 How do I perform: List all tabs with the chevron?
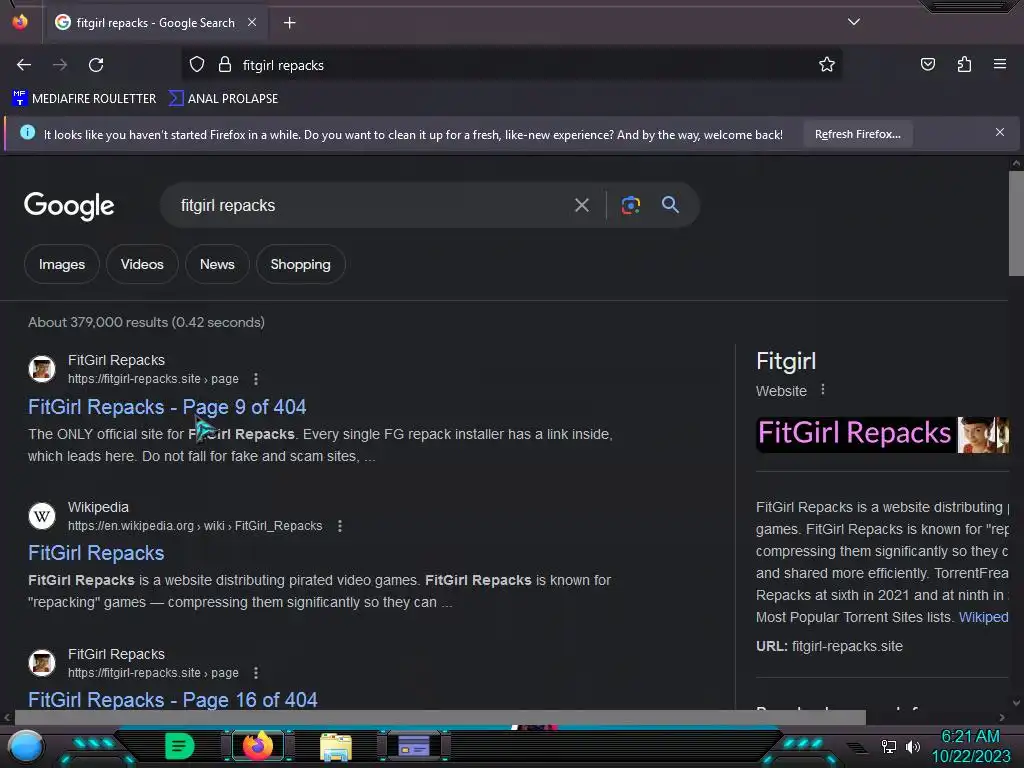click(854, 22)
